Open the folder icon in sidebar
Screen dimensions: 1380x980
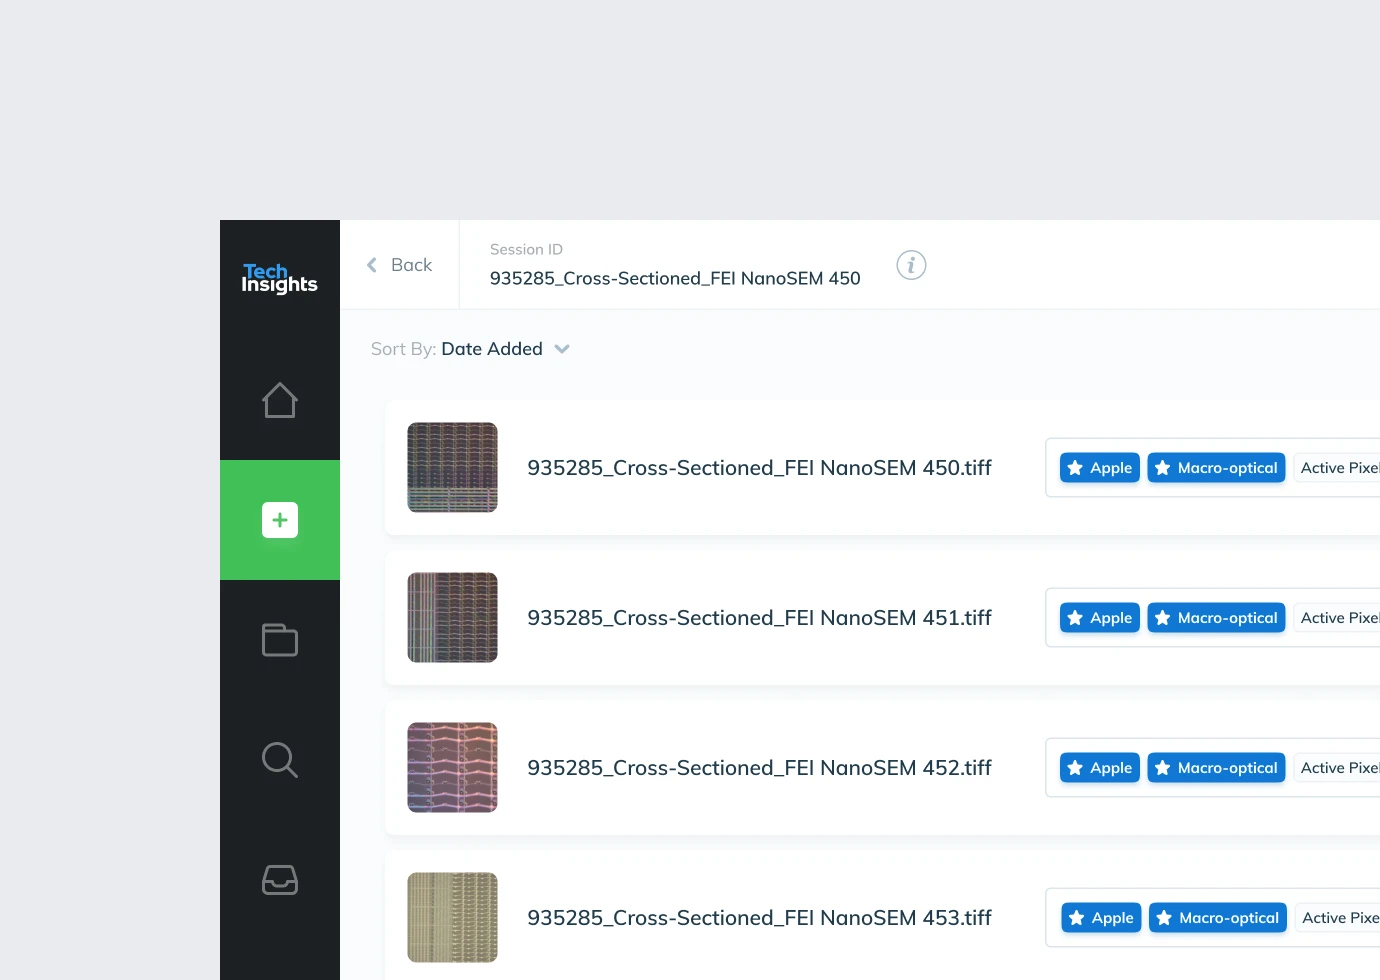click(280, 640)
